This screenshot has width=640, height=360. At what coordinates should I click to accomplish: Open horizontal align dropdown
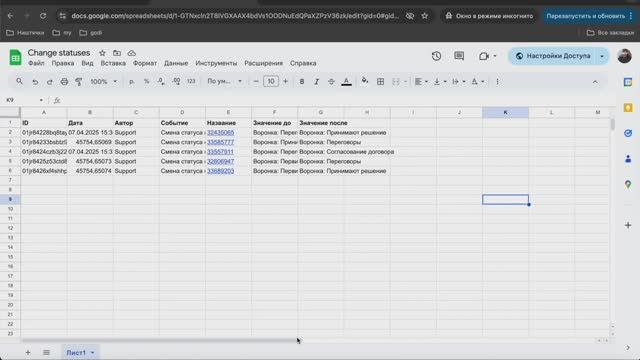point(421,82)
